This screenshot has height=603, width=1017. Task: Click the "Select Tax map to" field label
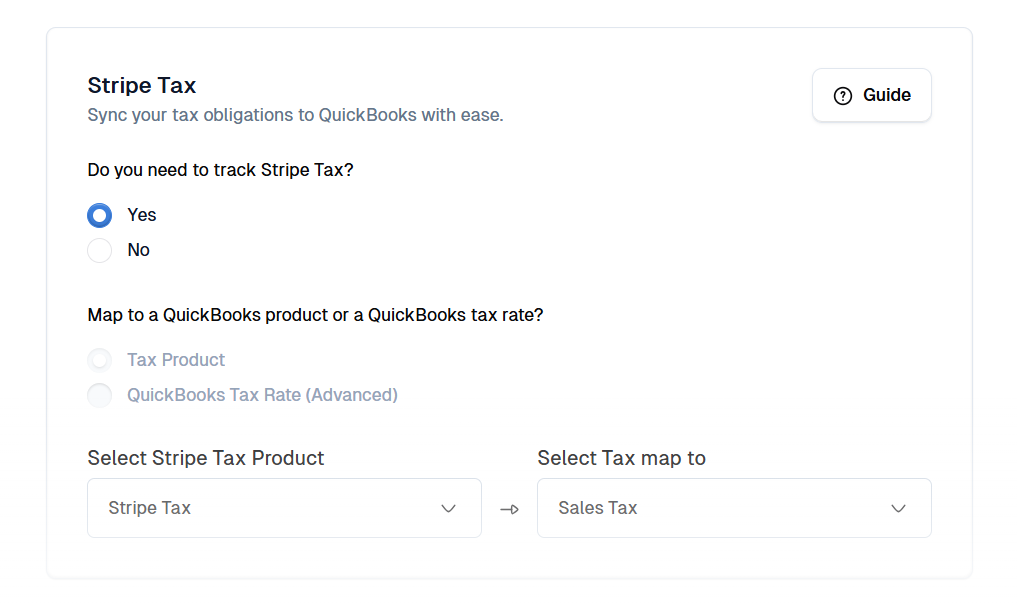621,458
